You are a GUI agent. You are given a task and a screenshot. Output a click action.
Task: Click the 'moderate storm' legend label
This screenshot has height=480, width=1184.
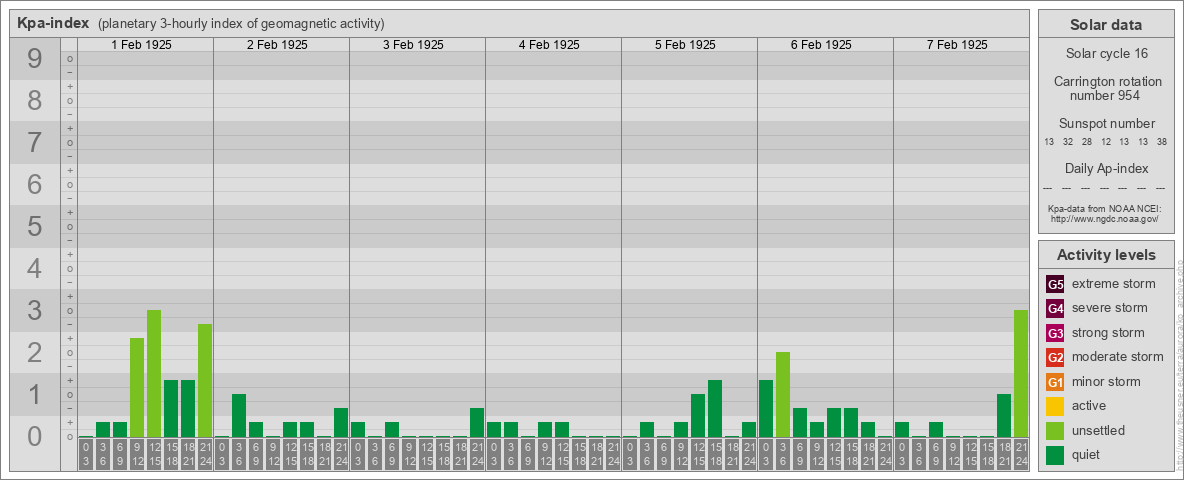point(1118,357)
